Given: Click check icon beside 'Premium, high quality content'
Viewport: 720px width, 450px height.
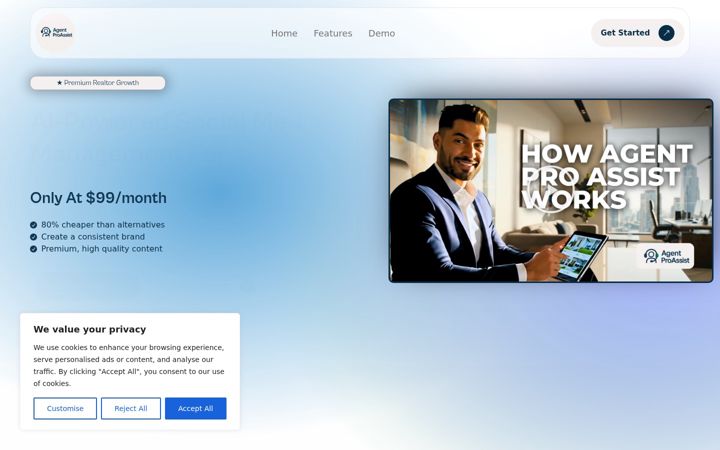Looking at the screenshot, I should click(34, 249).
